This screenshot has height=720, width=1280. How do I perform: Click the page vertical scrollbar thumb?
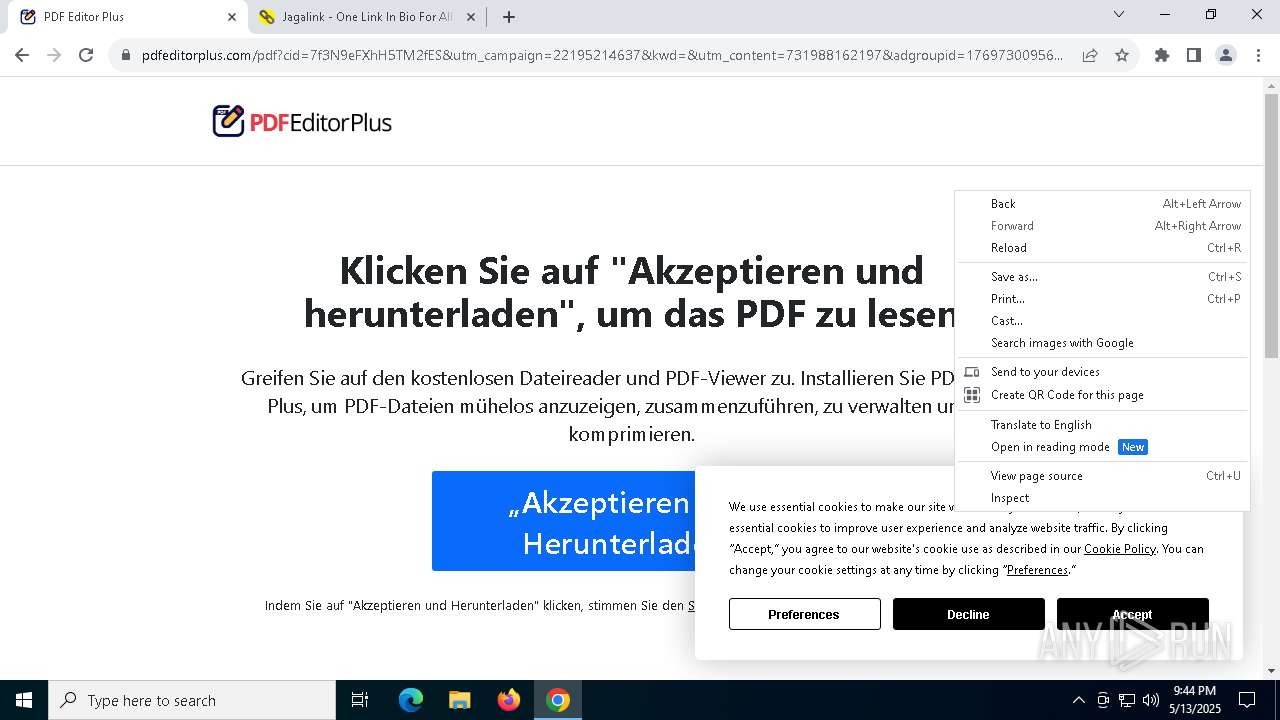1271,225
